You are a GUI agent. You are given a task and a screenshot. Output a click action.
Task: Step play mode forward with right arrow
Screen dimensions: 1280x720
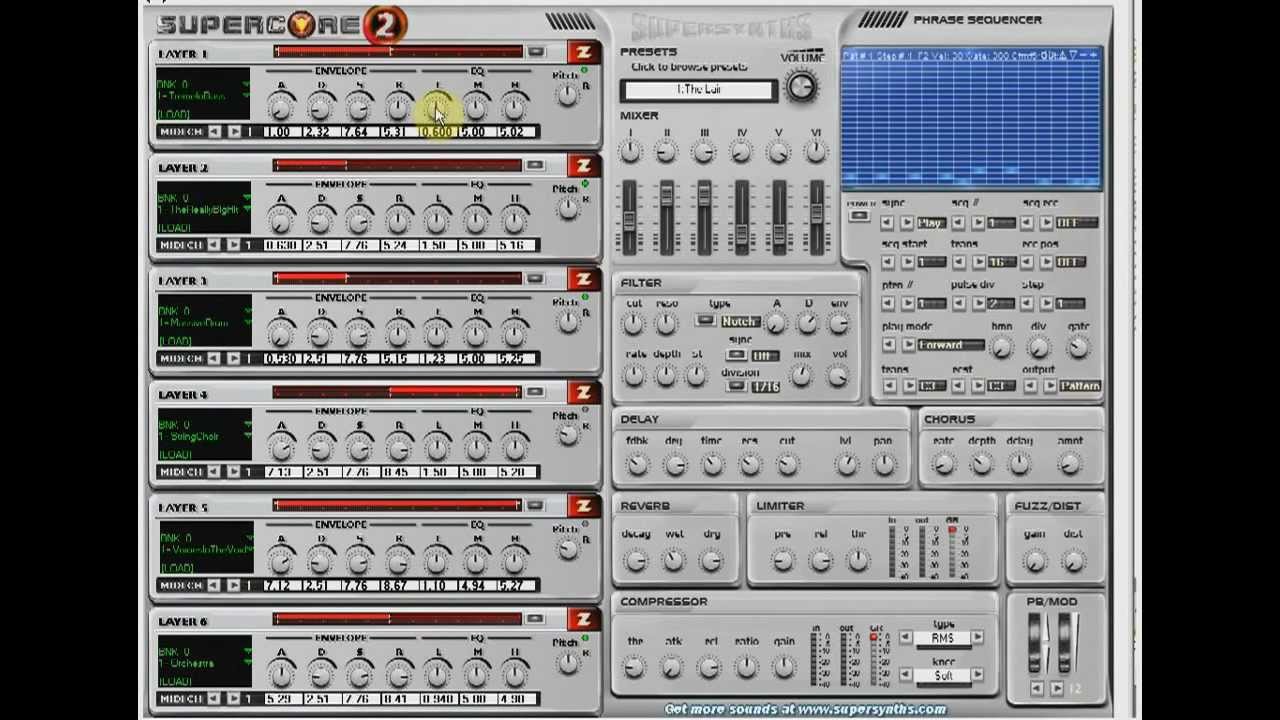tap(907, 345)
